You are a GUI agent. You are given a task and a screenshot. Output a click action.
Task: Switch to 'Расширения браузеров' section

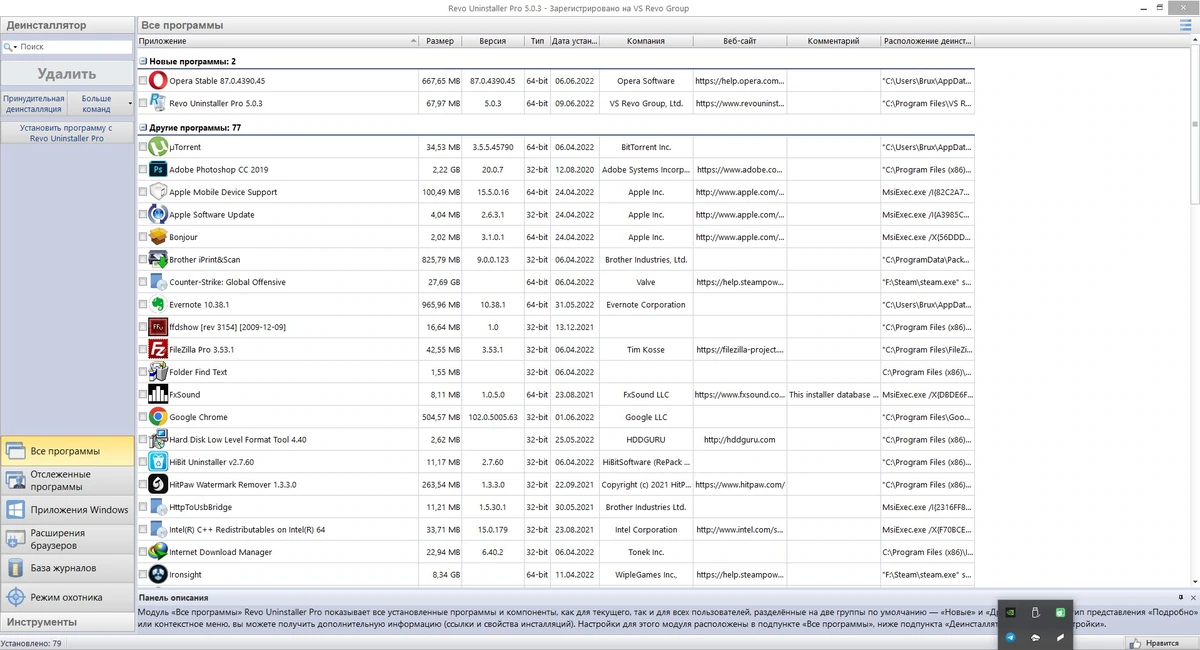click(65, 539)
